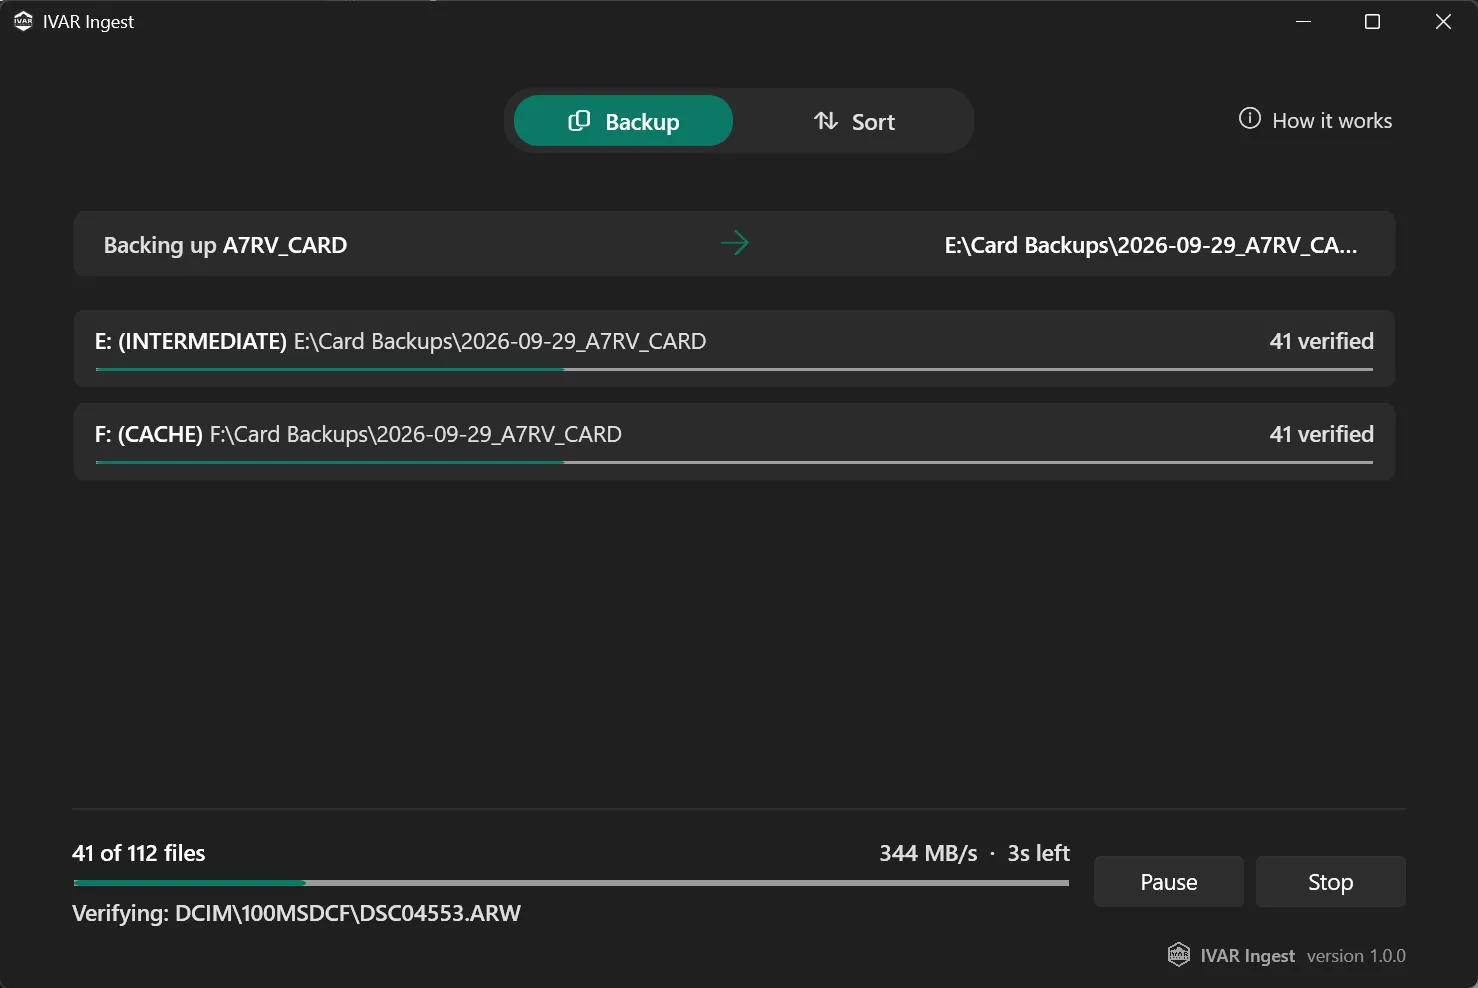Click the '3s left' time estimate

click(x=1038, y=853)
